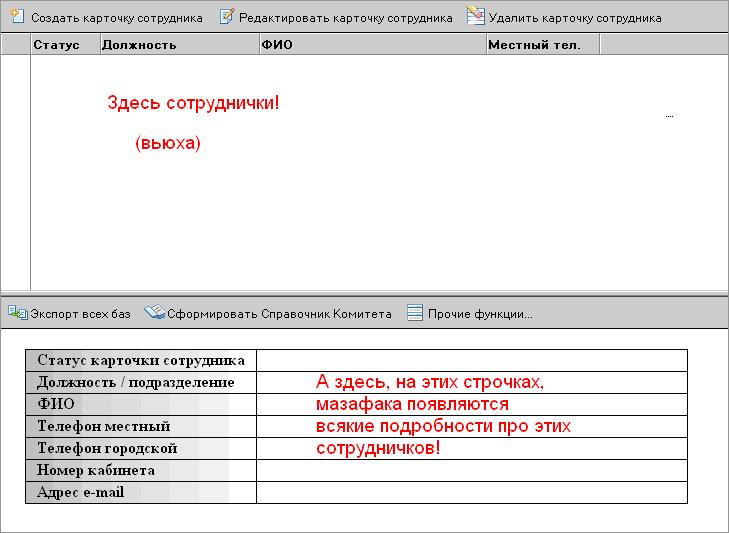Click the Номер кабинета row label
Image resolution: width=729 pixels, height=533 pixels.
pos(96,470)
